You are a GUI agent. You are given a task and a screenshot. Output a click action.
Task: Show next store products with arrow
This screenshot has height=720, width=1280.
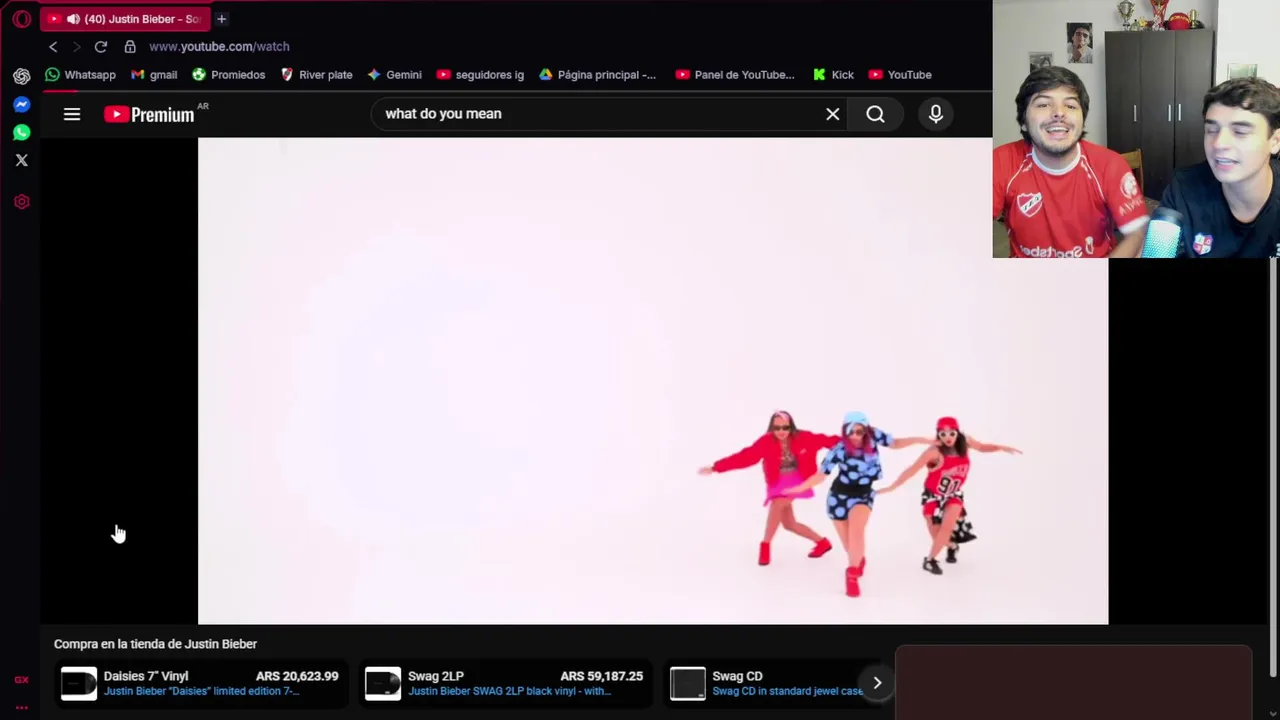(x=877, y=683)
